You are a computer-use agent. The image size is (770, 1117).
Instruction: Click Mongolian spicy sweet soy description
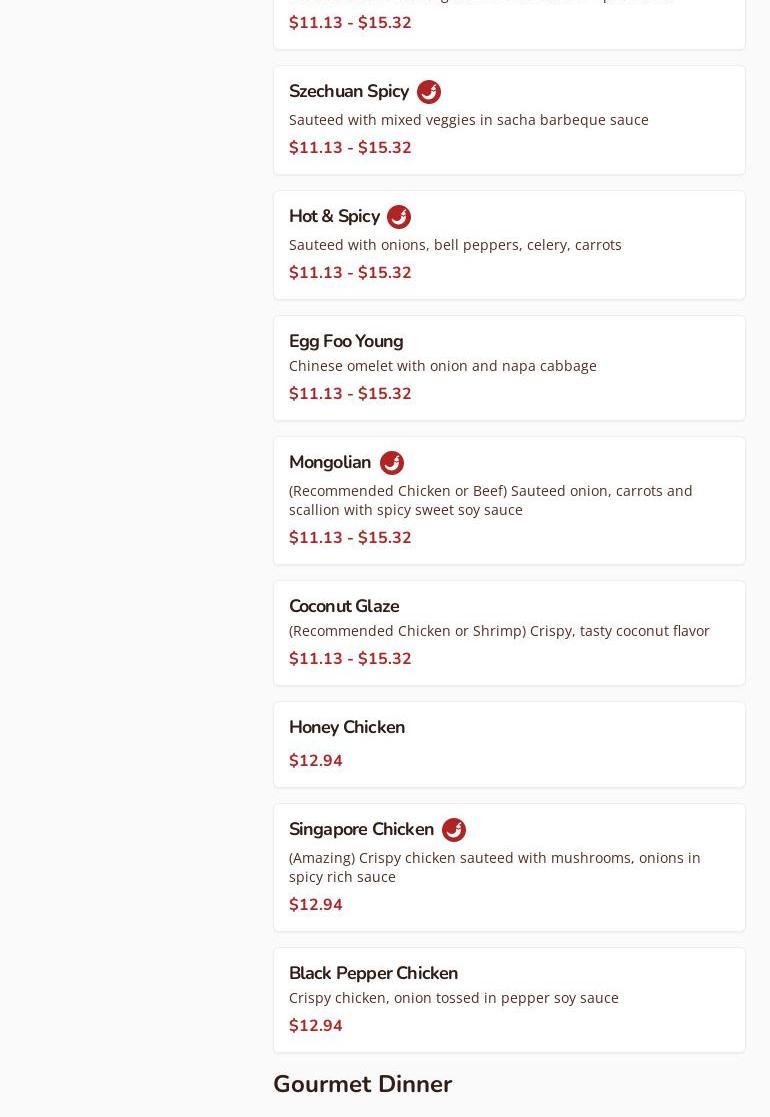tap(490, 500)
